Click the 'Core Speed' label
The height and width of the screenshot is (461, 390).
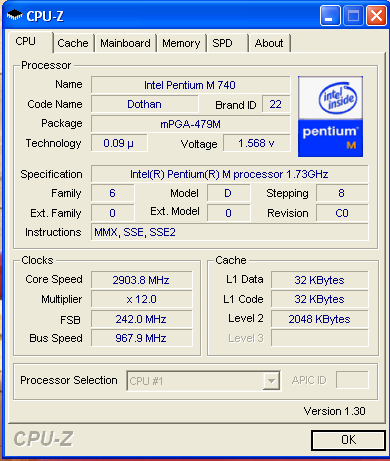(x=54, y=279)
